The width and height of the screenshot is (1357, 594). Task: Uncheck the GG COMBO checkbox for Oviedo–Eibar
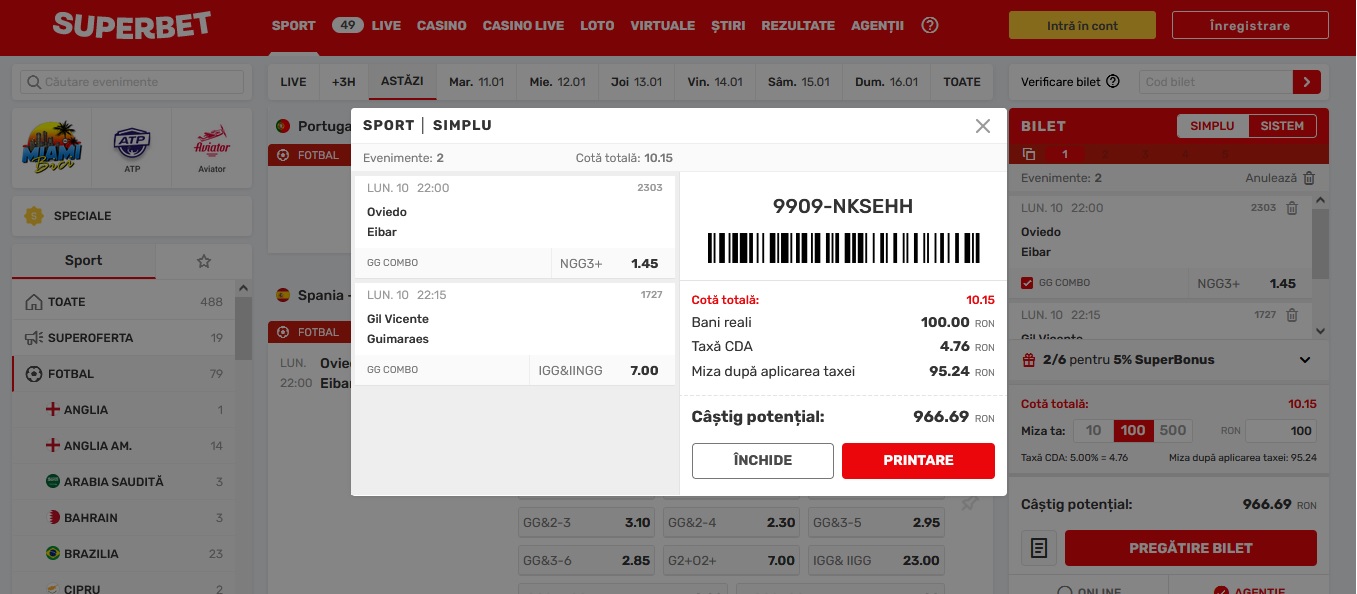tap(1027, 283)
